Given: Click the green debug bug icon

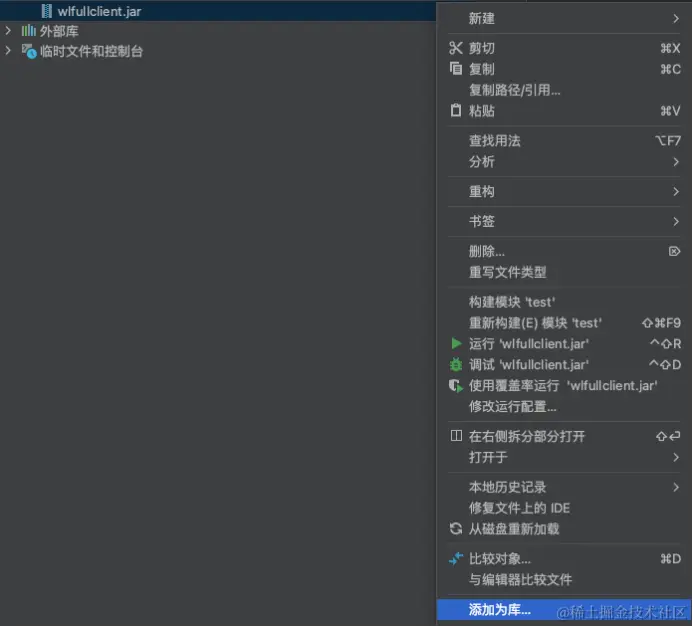Looking at the screenshot, I should [456, 365].
